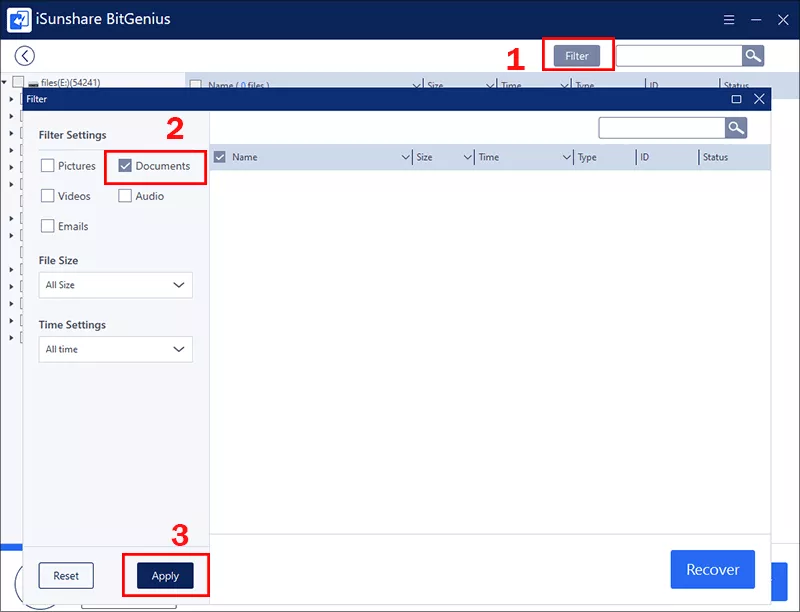
Task: Minimize the BitGenius window
Action: 756,19
